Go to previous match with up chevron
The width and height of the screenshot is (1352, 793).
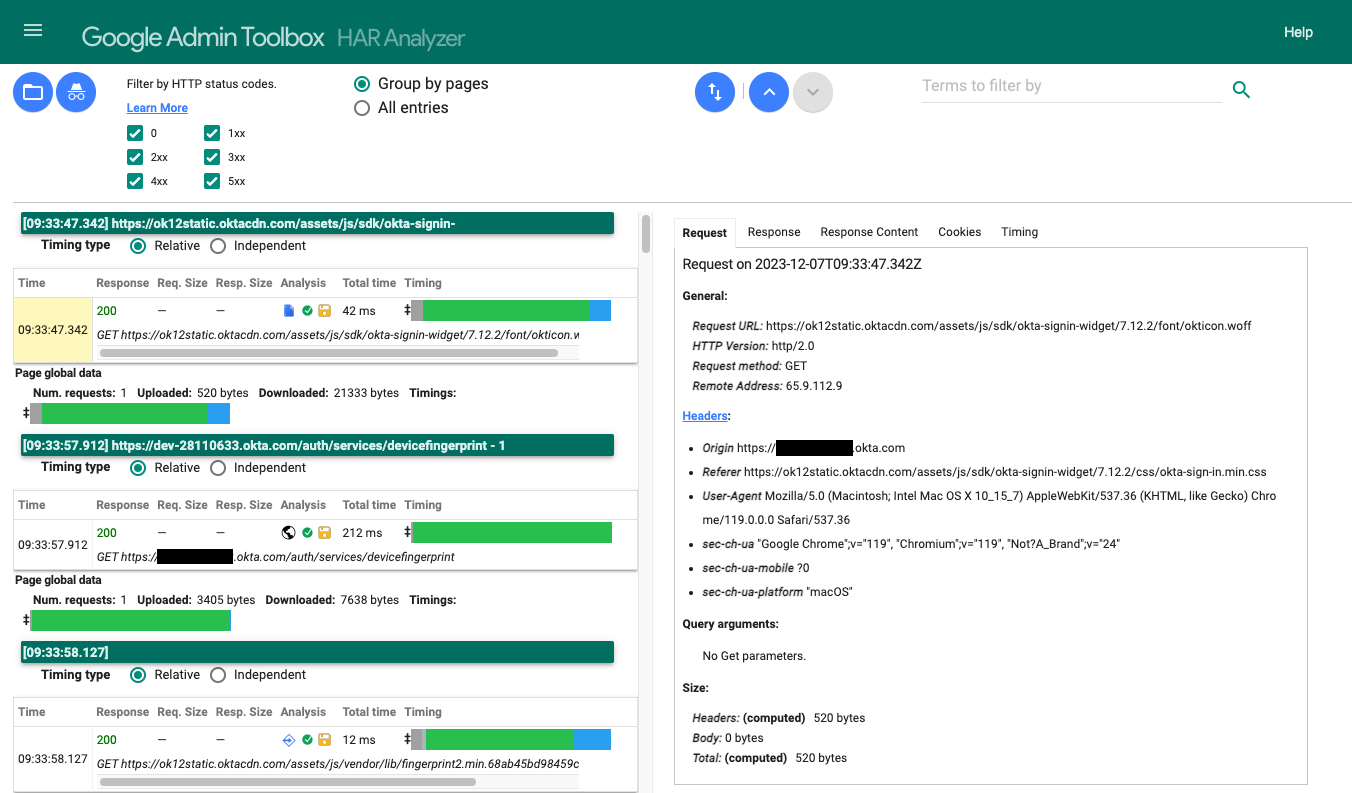coord(769,92)
